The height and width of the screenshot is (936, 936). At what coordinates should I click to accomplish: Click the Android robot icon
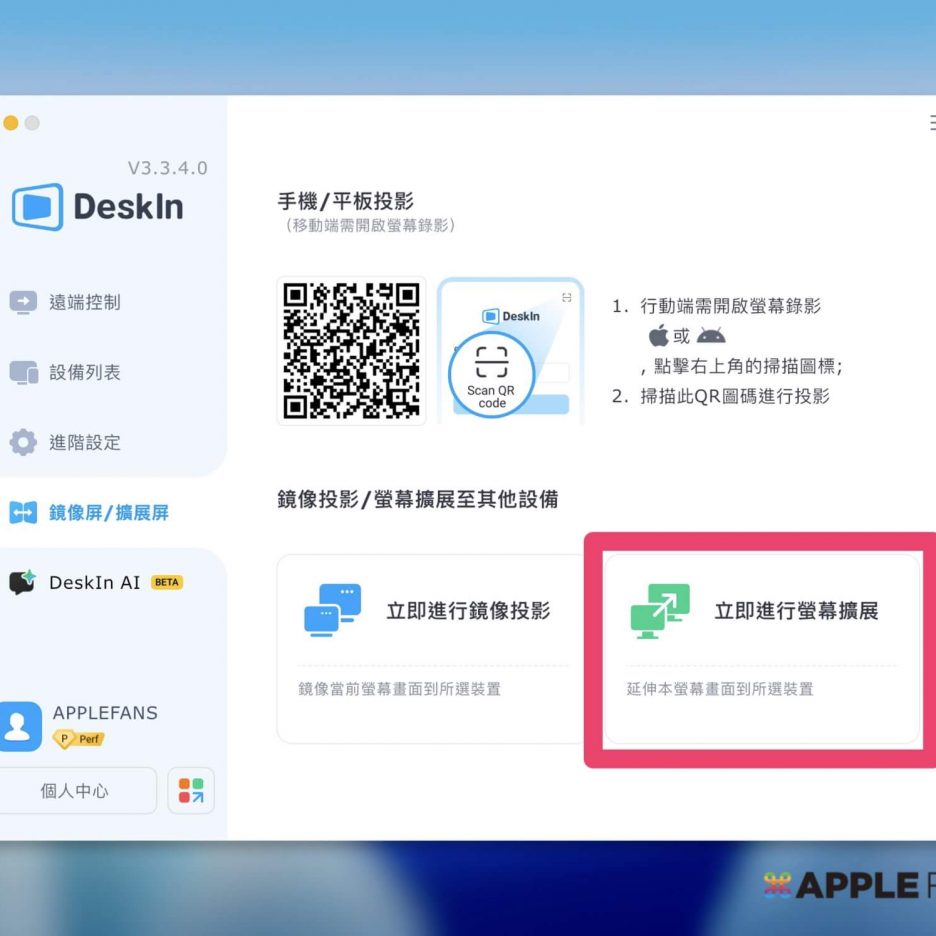pyautogui.click(x=711, y=336)
